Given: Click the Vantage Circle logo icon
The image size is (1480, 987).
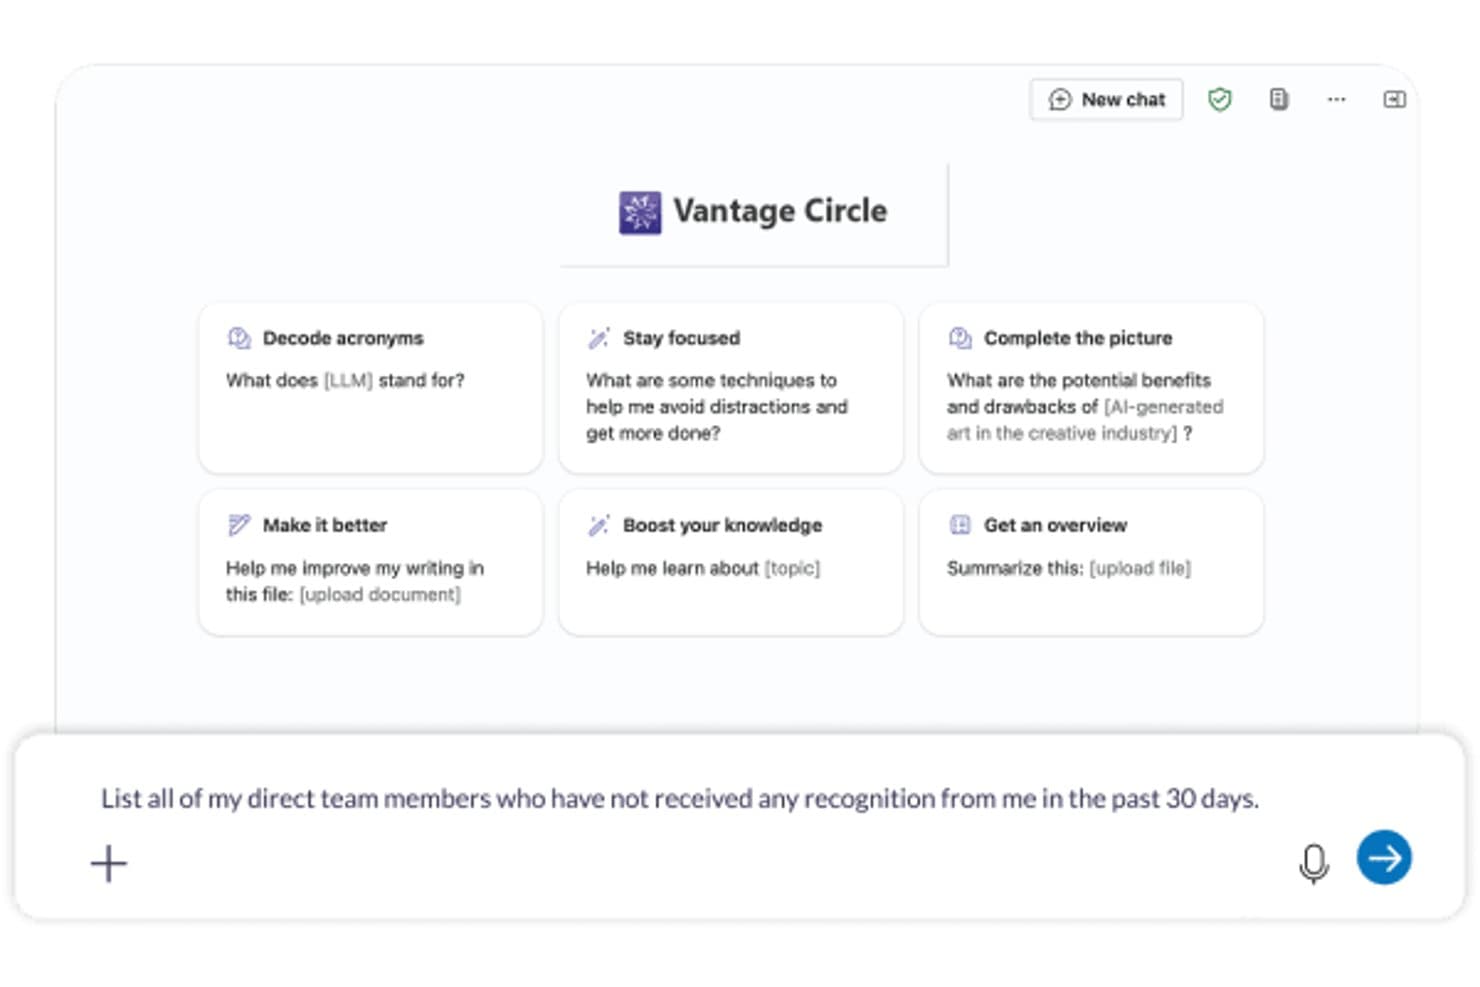Looking at the screenshot, I should click(x=640, y=212).
